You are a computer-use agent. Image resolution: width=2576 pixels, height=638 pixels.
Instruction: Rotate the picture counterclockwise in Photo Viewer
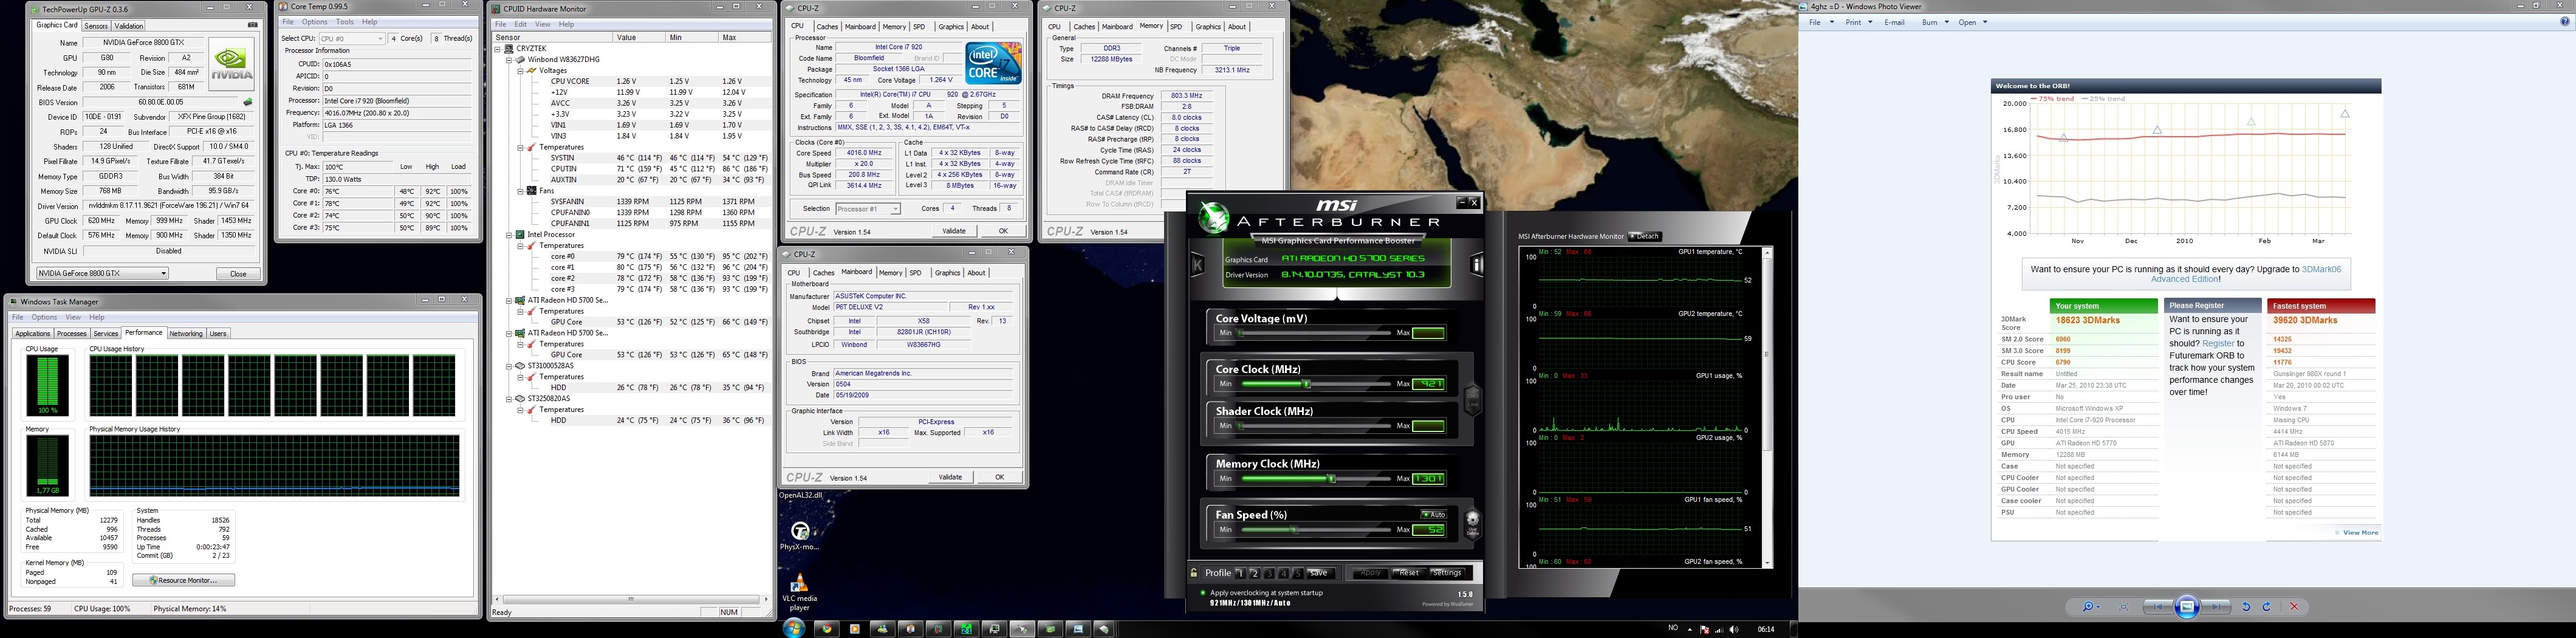pyautogui.click(x=2246, y=606)
